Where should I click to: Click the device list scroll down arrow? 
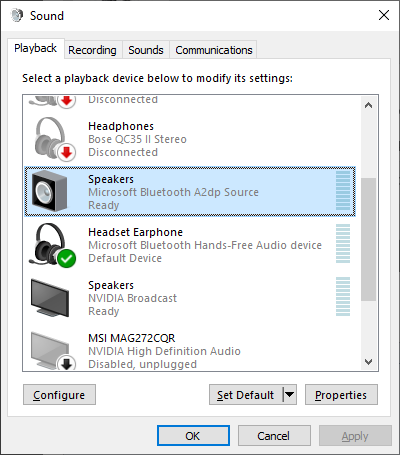pos(368,362)
